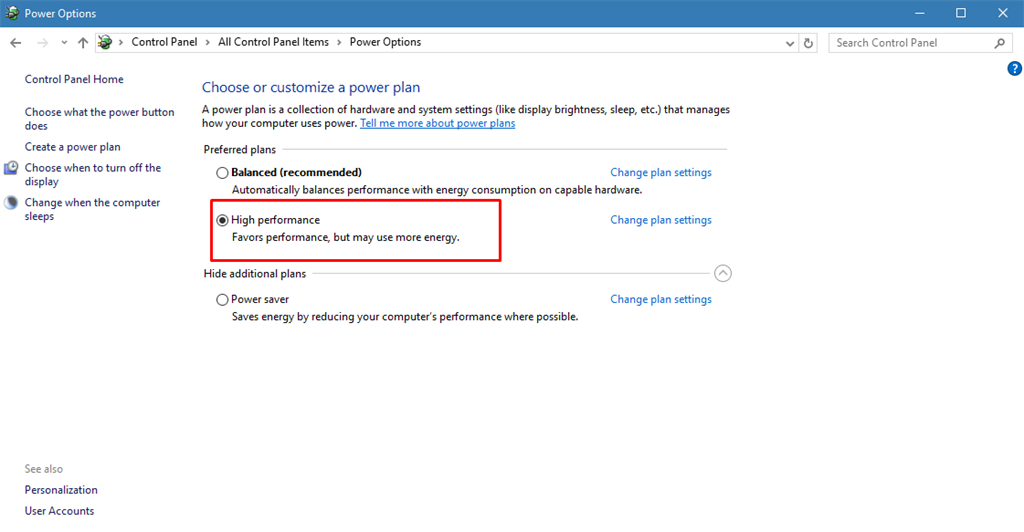1024x532 pixels.
Task: Select the Balanced (recommended) plan
Action: (x=222, y=173)
